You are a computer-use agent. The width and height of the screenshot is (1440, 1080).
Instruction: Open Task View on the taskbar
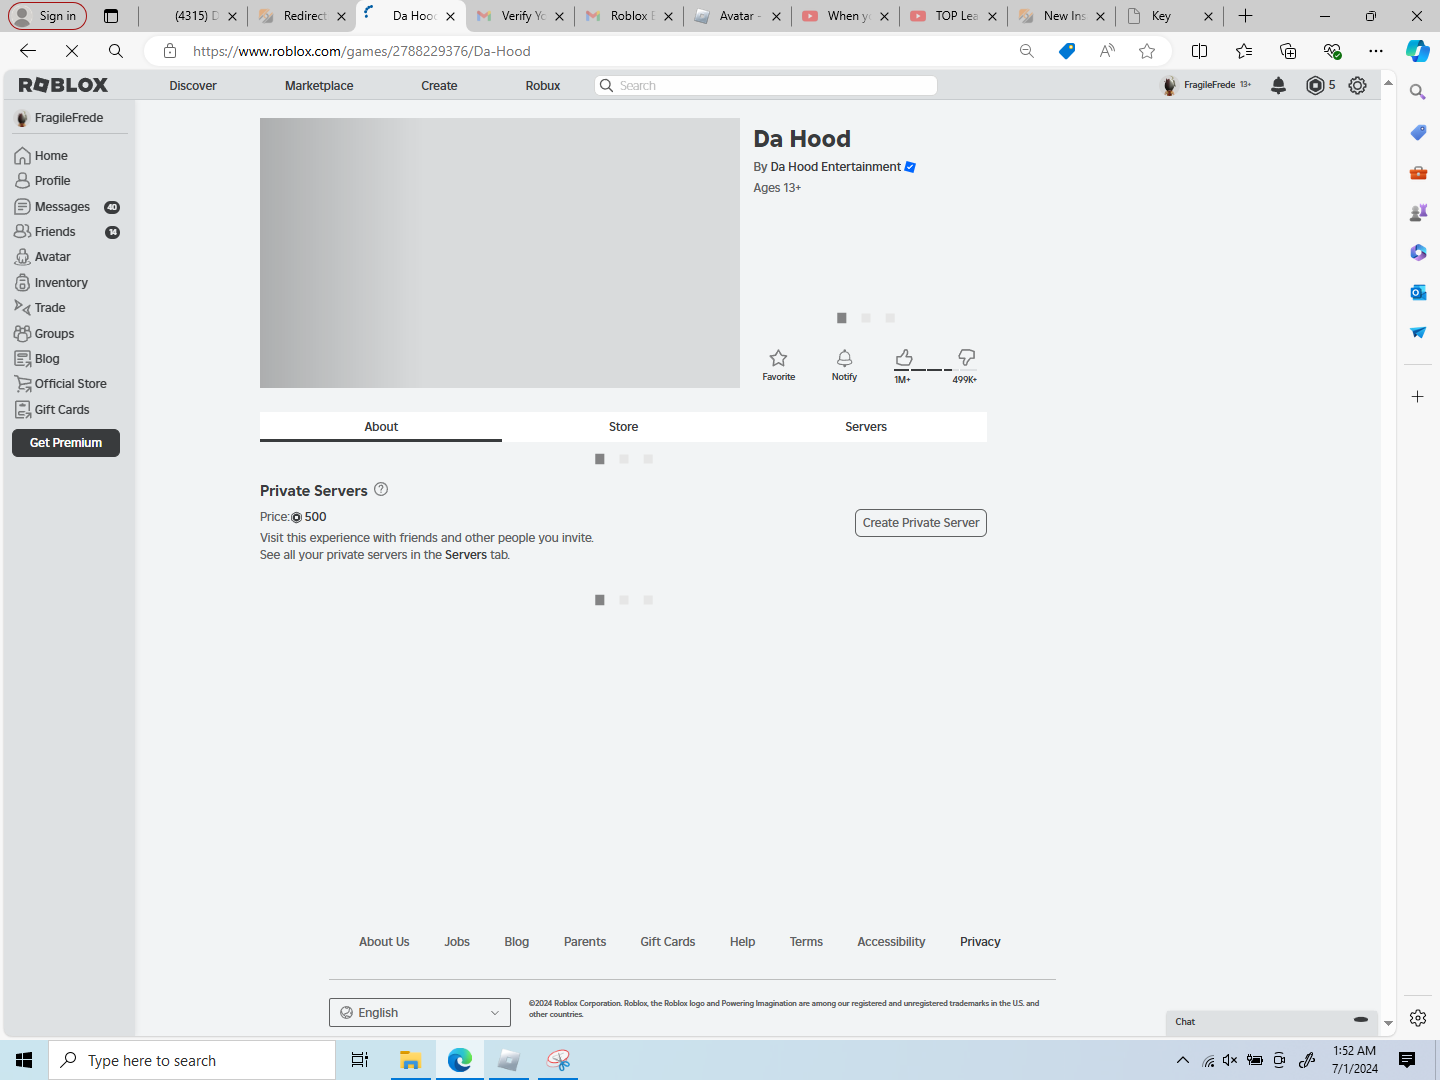360,1060
